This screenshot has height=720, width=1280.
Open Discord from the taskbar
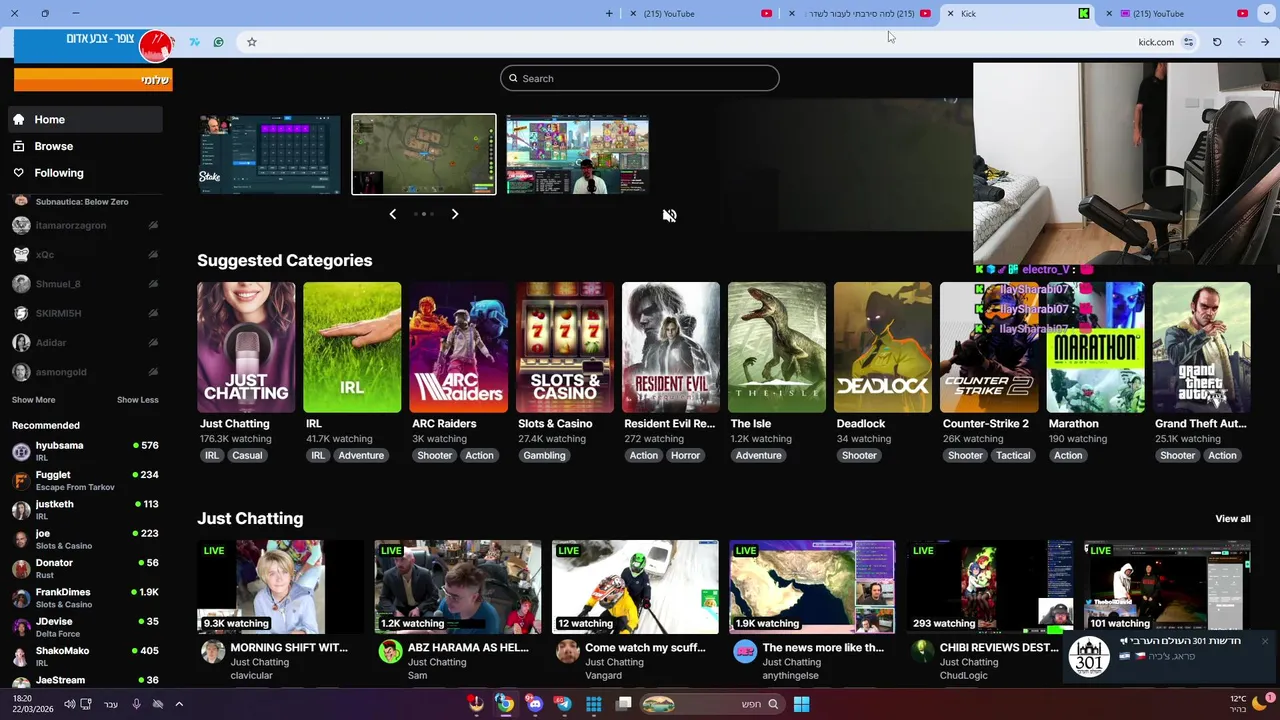click(534, 704)
